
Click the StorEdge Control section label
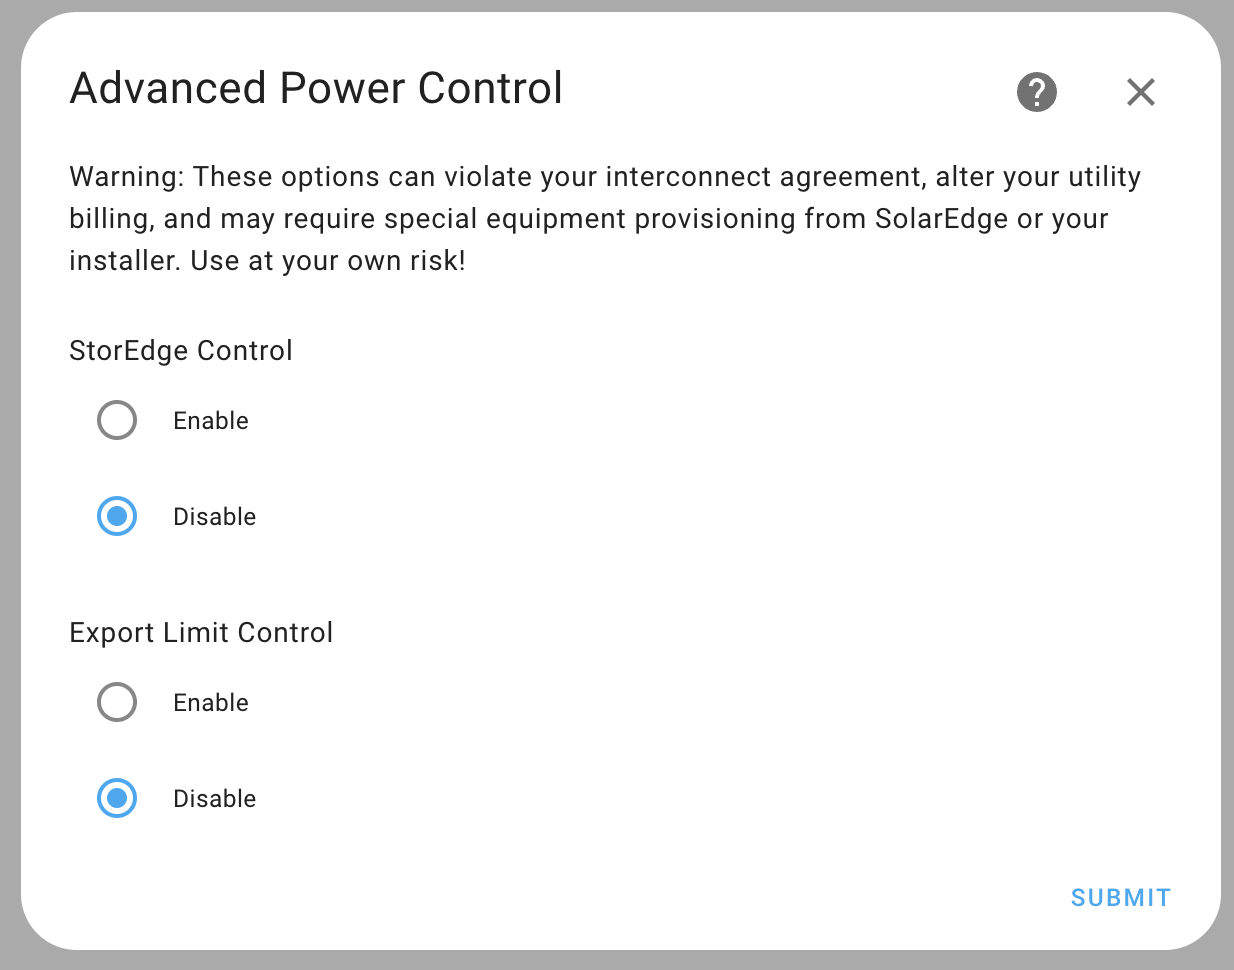181,350
